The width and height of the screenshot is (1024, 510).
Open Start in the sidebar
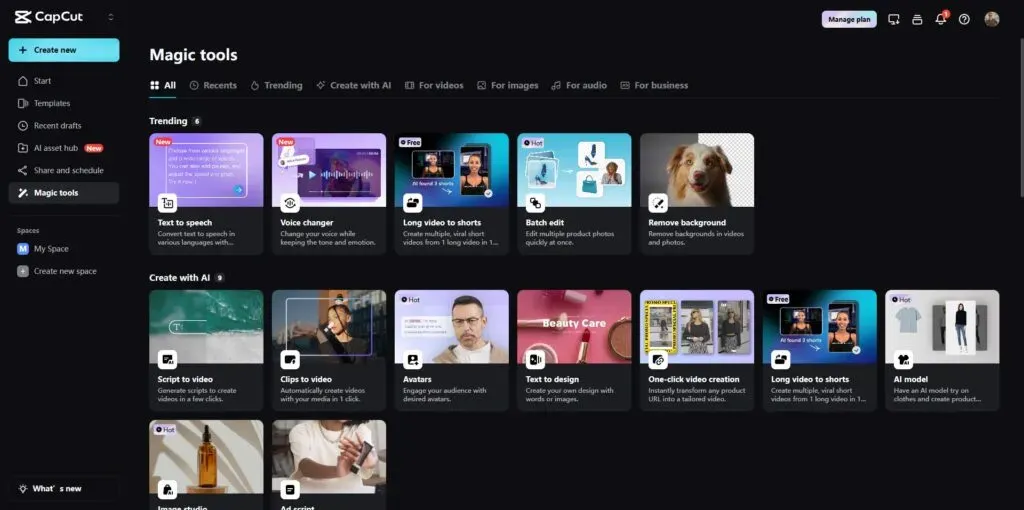pyautogui.click(x=64, y=81)
